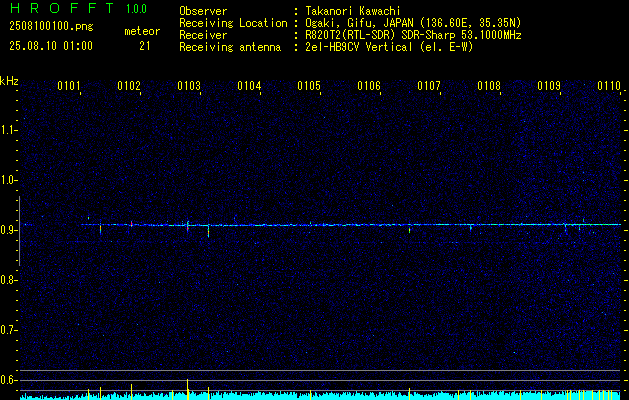Viewport: 629px width, 400px height.
Task: Click the vertical gray range bar near 0.9 kHz
Action: [x=19, y=231]
